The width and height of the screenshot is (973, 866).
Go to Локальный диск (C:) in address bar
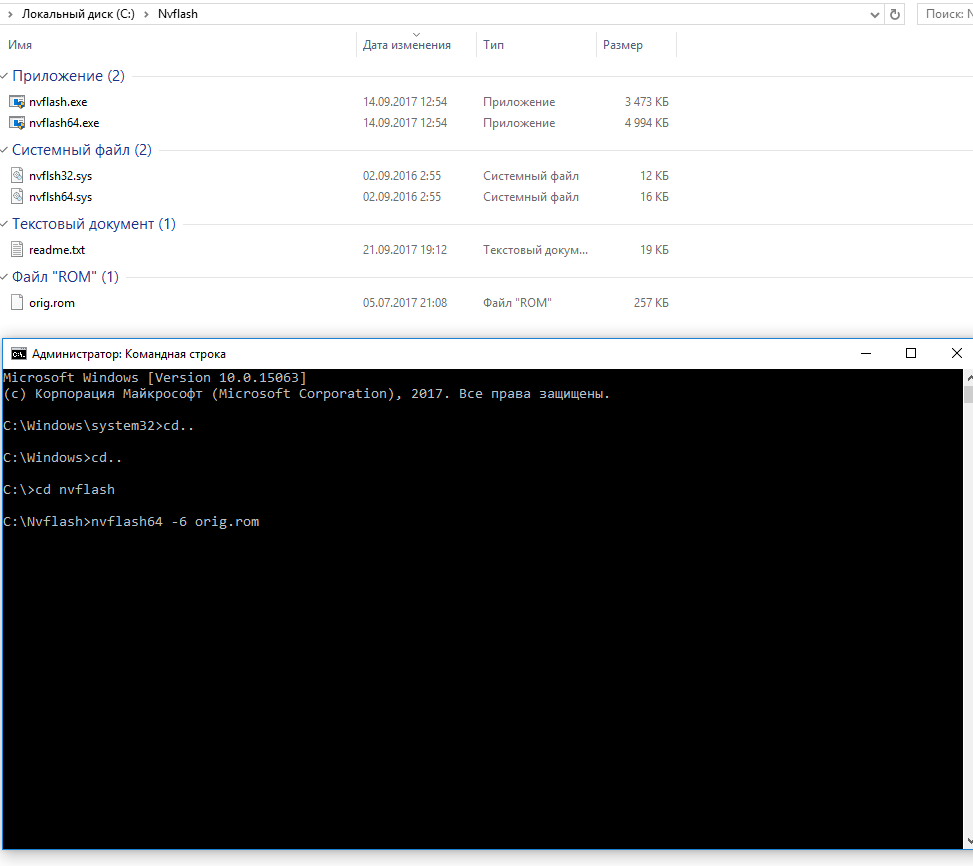pyautogui.click(x=78, y=14)
